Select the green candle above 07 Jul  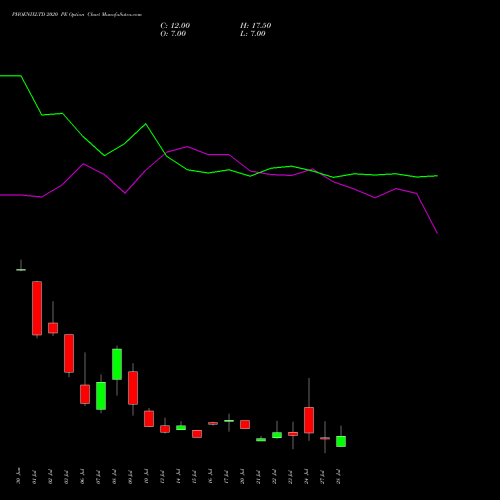tap(101, 396)
